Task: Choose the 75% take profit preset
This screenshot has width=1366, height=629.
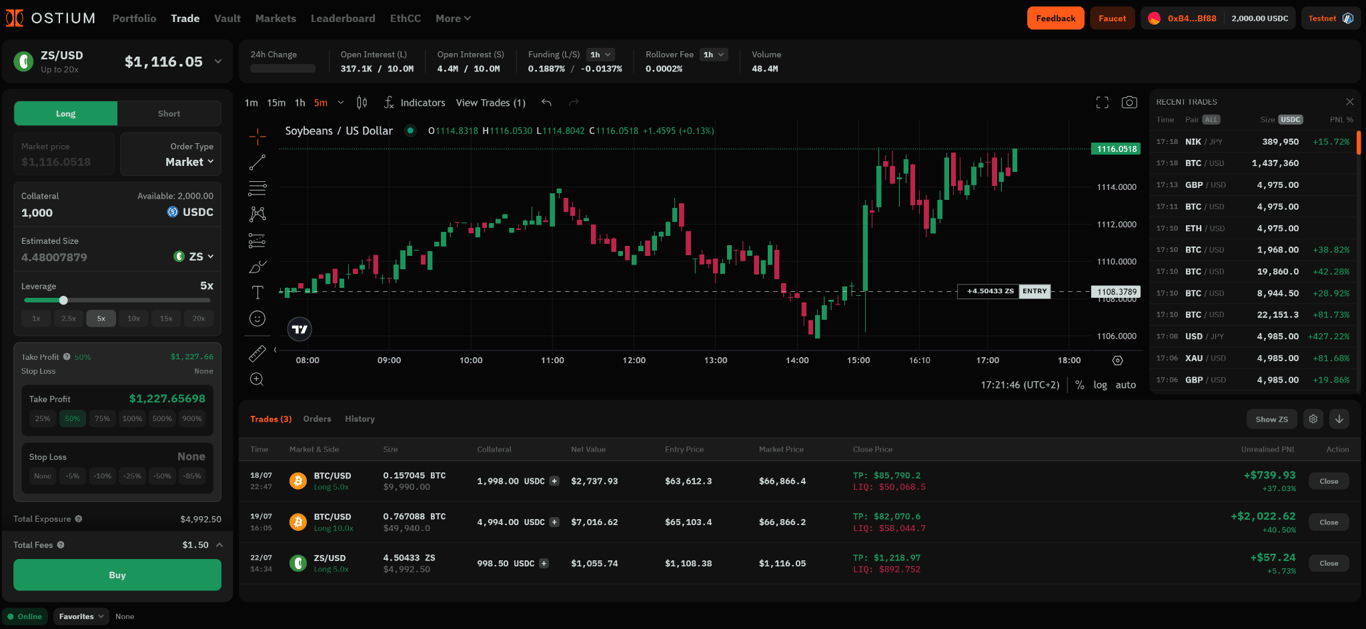Action: (102, 419)
